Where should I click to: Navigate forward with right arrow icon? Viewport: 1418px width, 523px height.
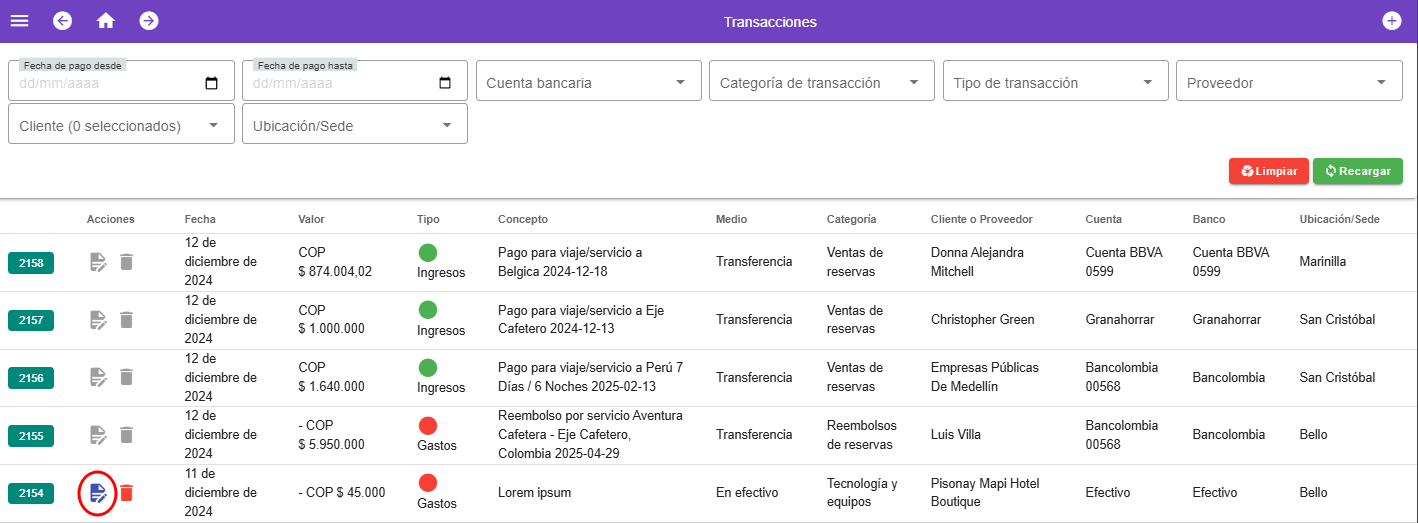[x=149, y=21]
